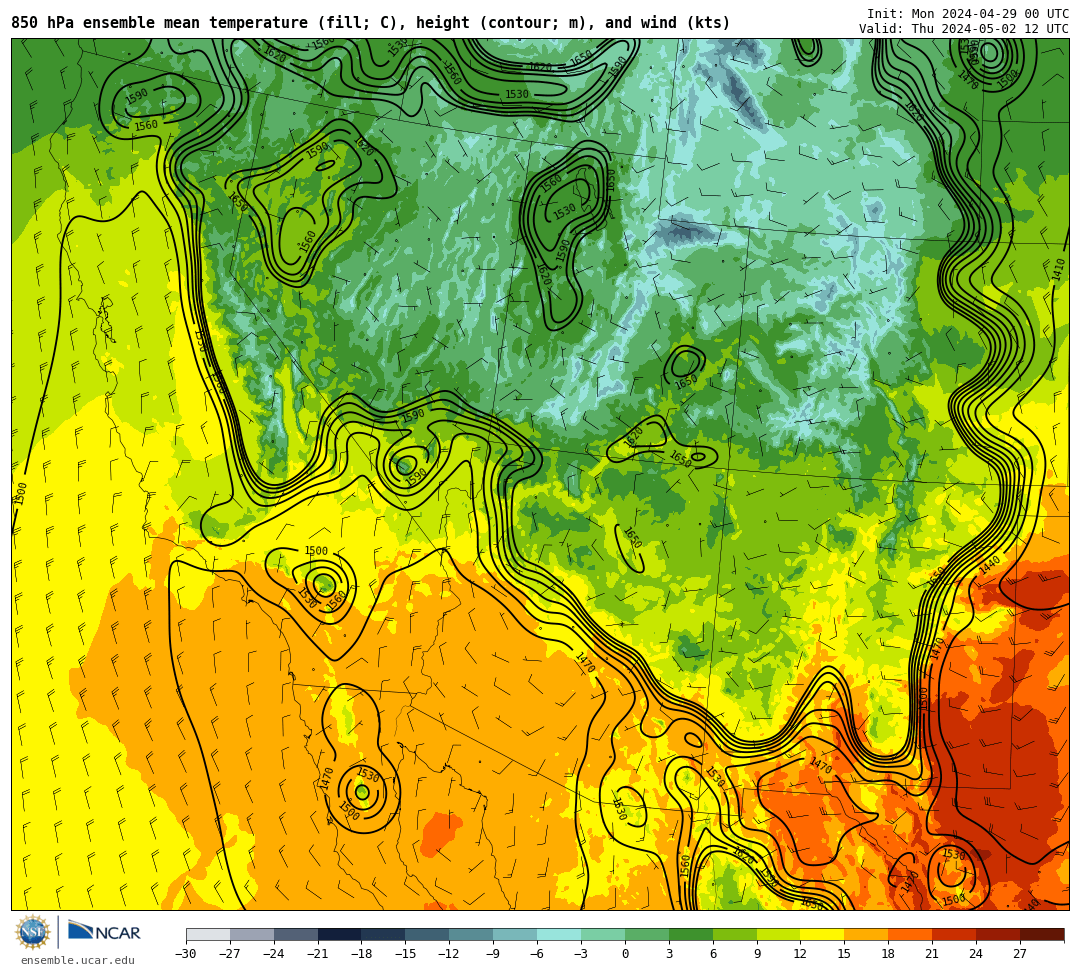1080x973 pixels.
Task: Click the orange colorbar segment between 15 and 18
Action: [866, 934]
